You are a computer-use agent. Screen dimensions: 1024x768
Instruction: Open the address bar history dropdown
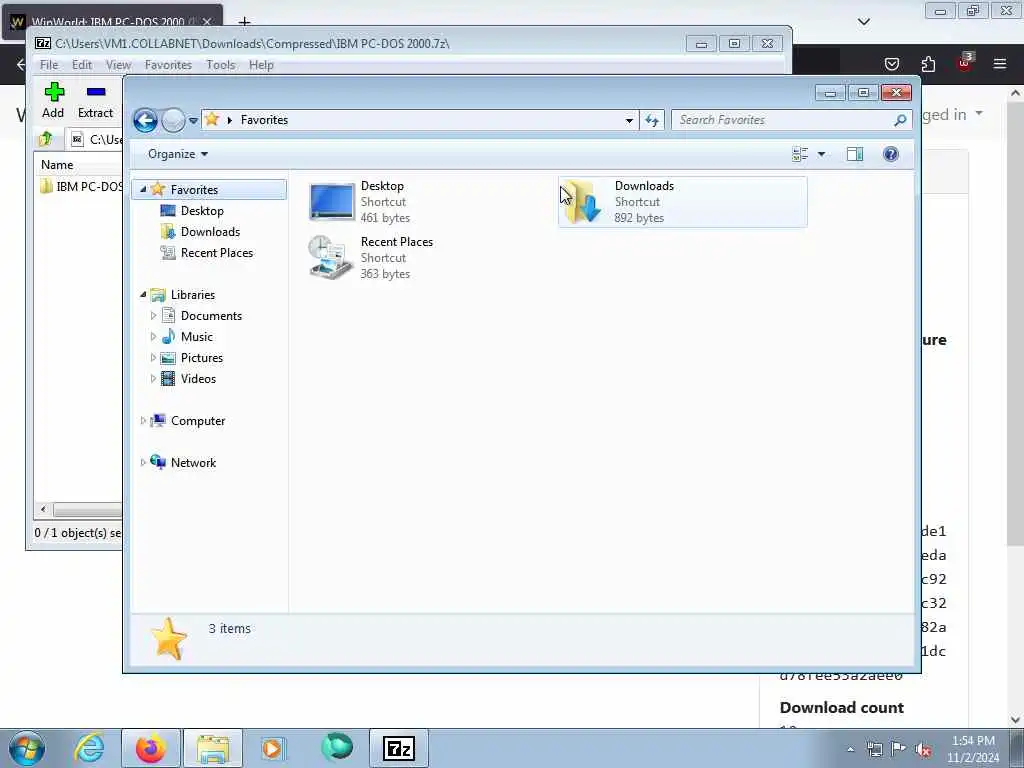pyautogui.click(x=629, y=120)
